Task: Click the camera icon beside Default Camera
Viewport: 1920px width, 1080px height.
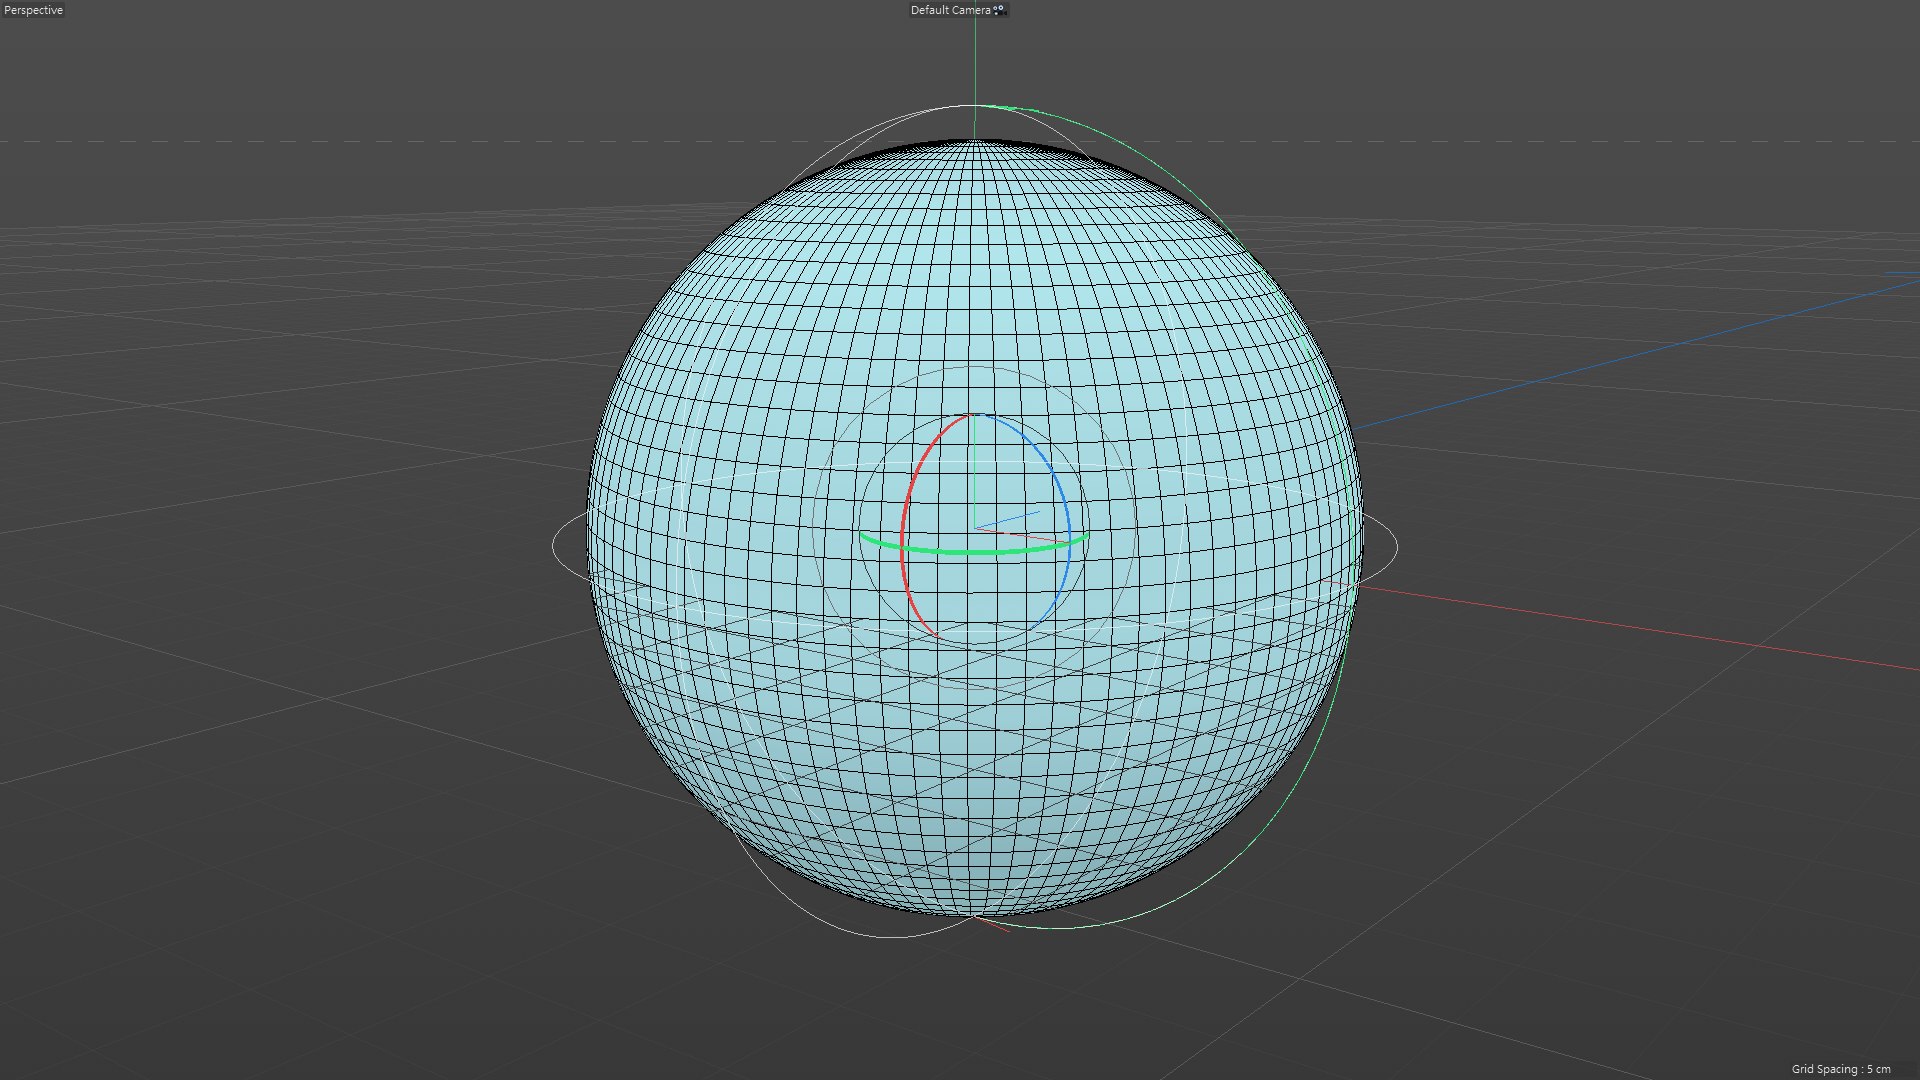Action: point(998,10)
